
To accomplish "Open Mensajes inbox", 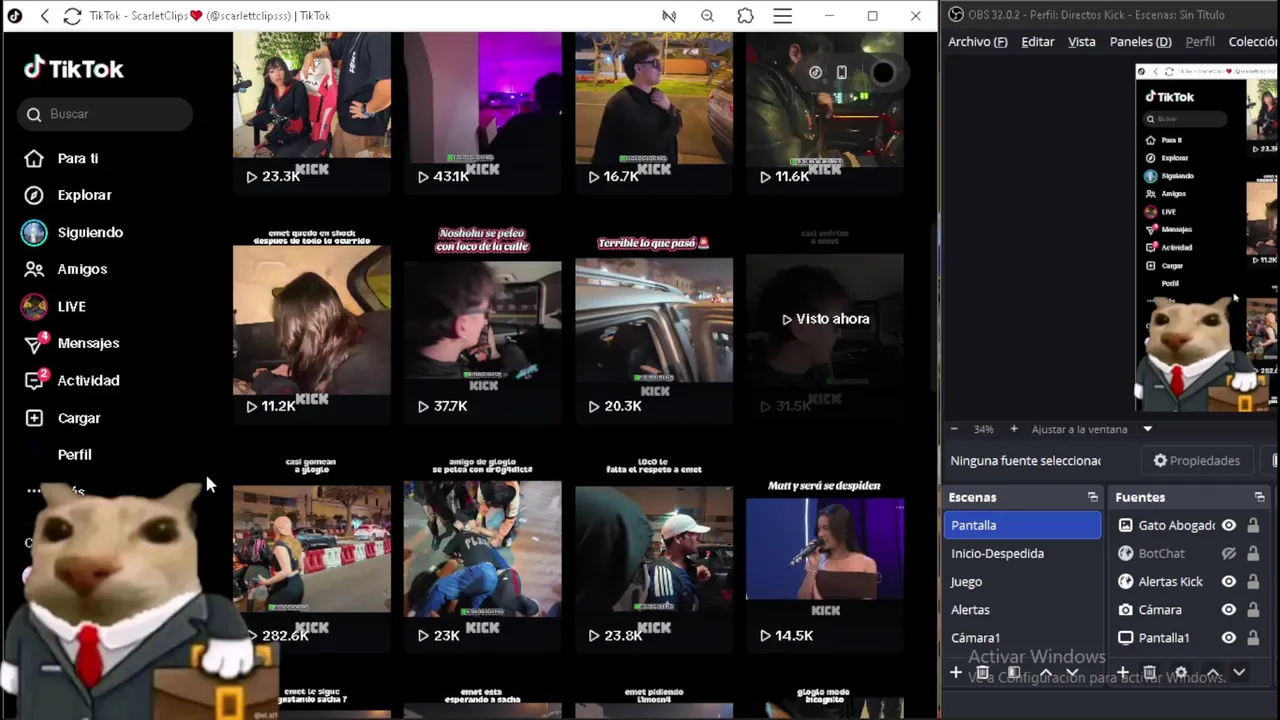I will point(88,343).
